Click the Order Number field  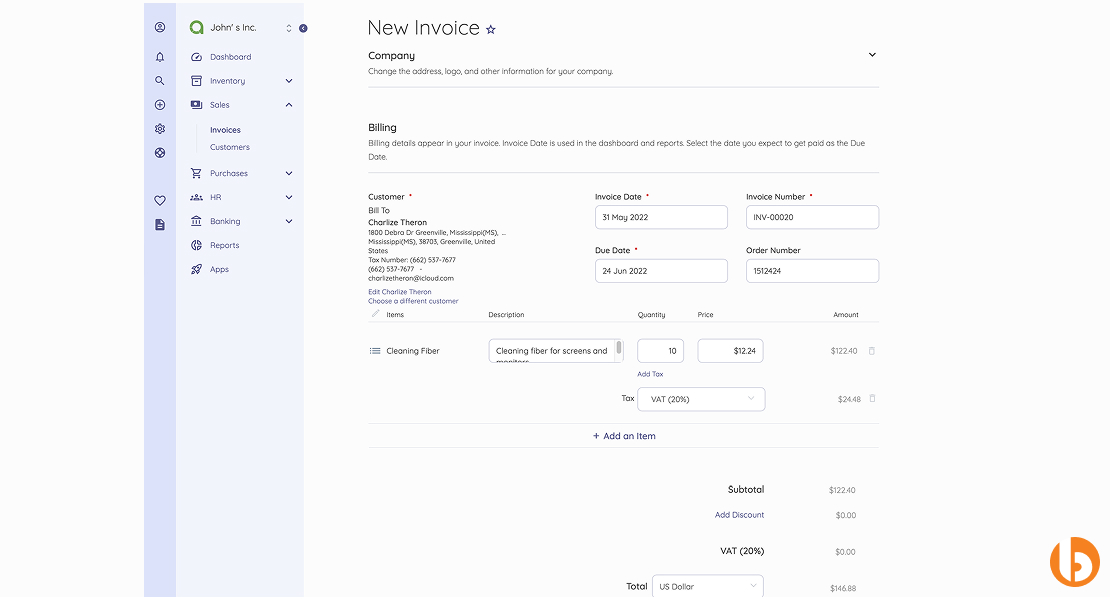(x=812, y=271)
